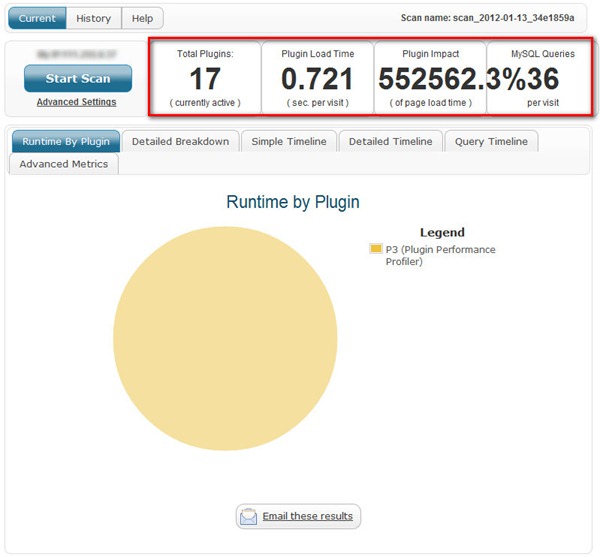Viewport: 600px width, 557px height.
Task: View the Detailed Timeline tab
Action: point(390,142)
